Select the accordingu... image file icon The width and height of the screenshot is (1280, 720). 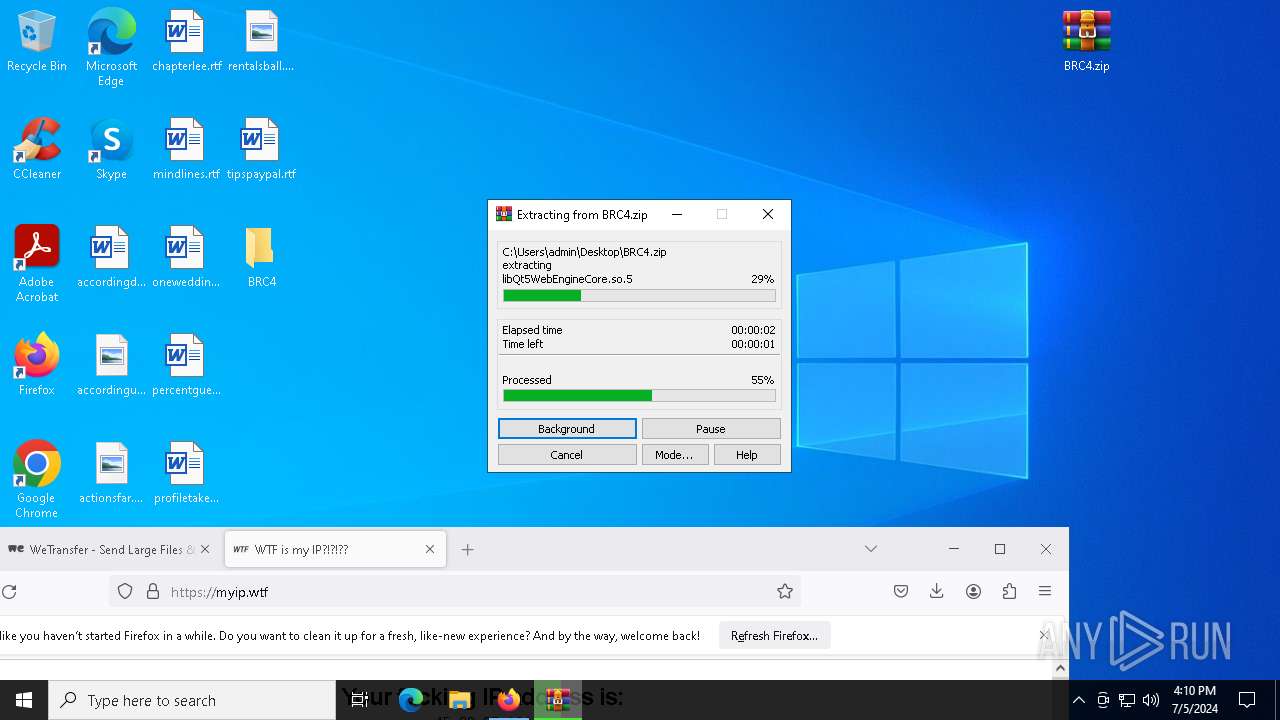(111, 366)
